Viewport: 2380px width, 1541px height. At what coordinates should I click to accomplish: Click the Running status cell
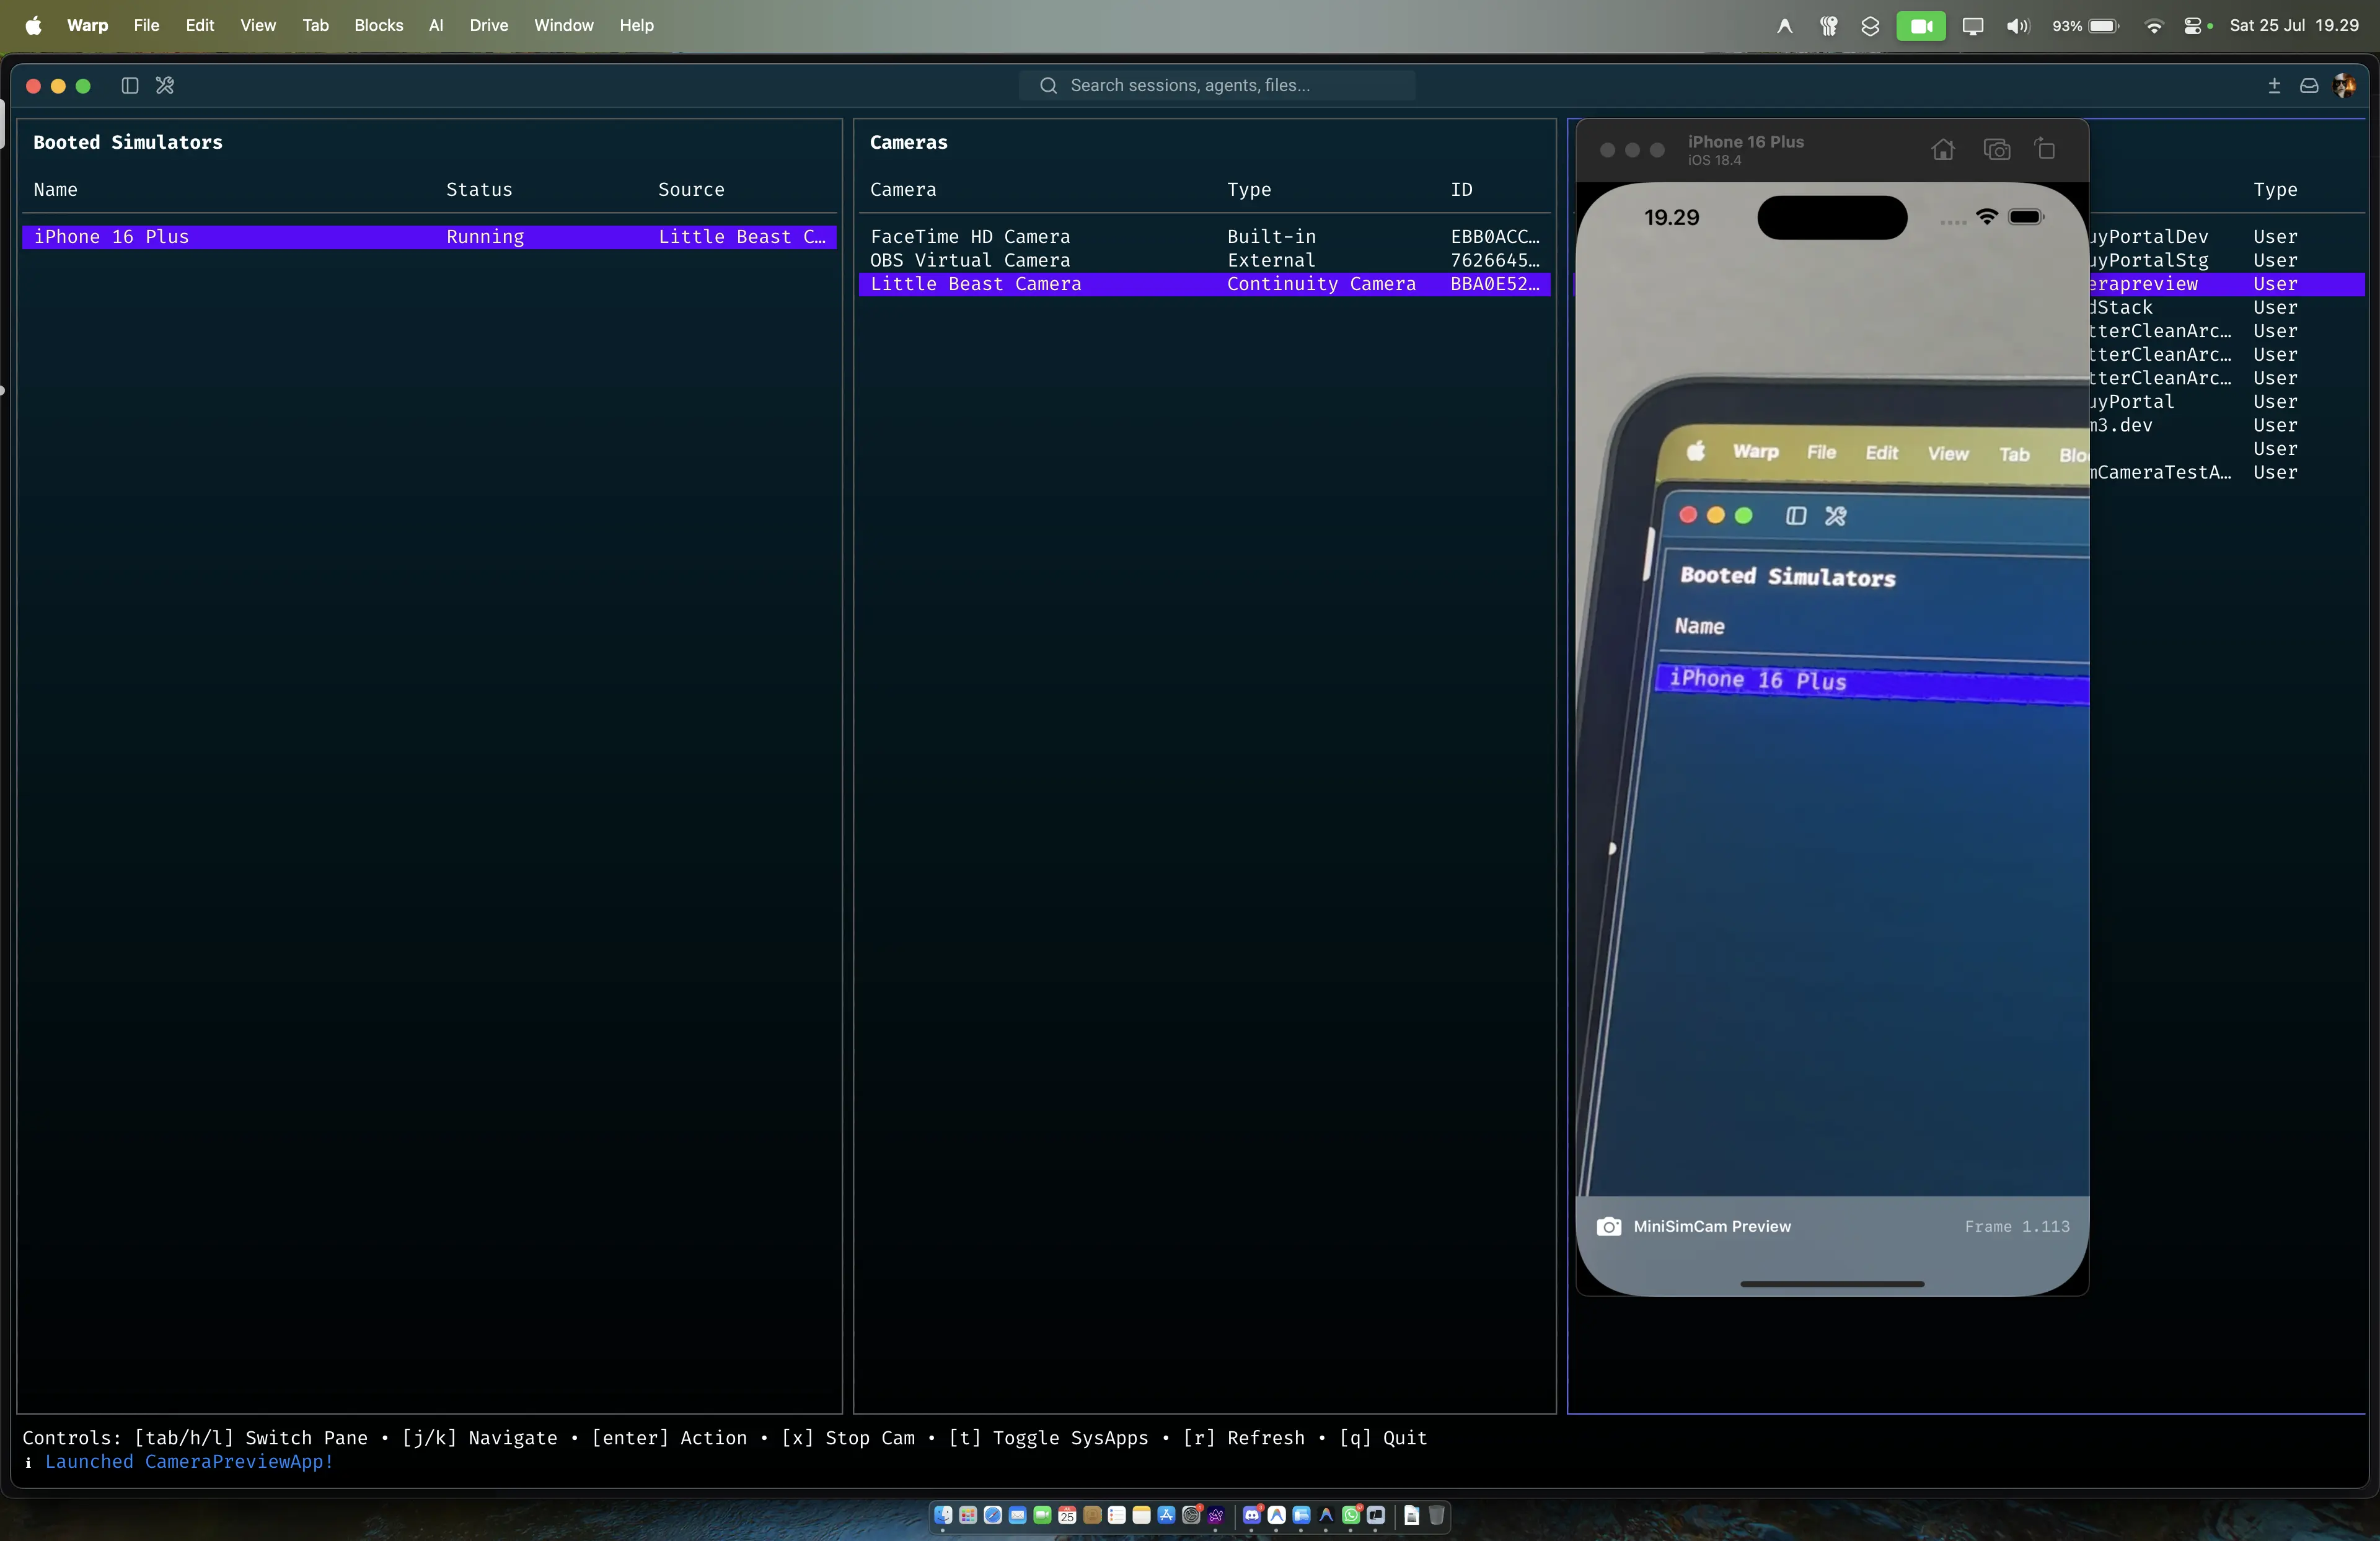(x=485, y=237)
